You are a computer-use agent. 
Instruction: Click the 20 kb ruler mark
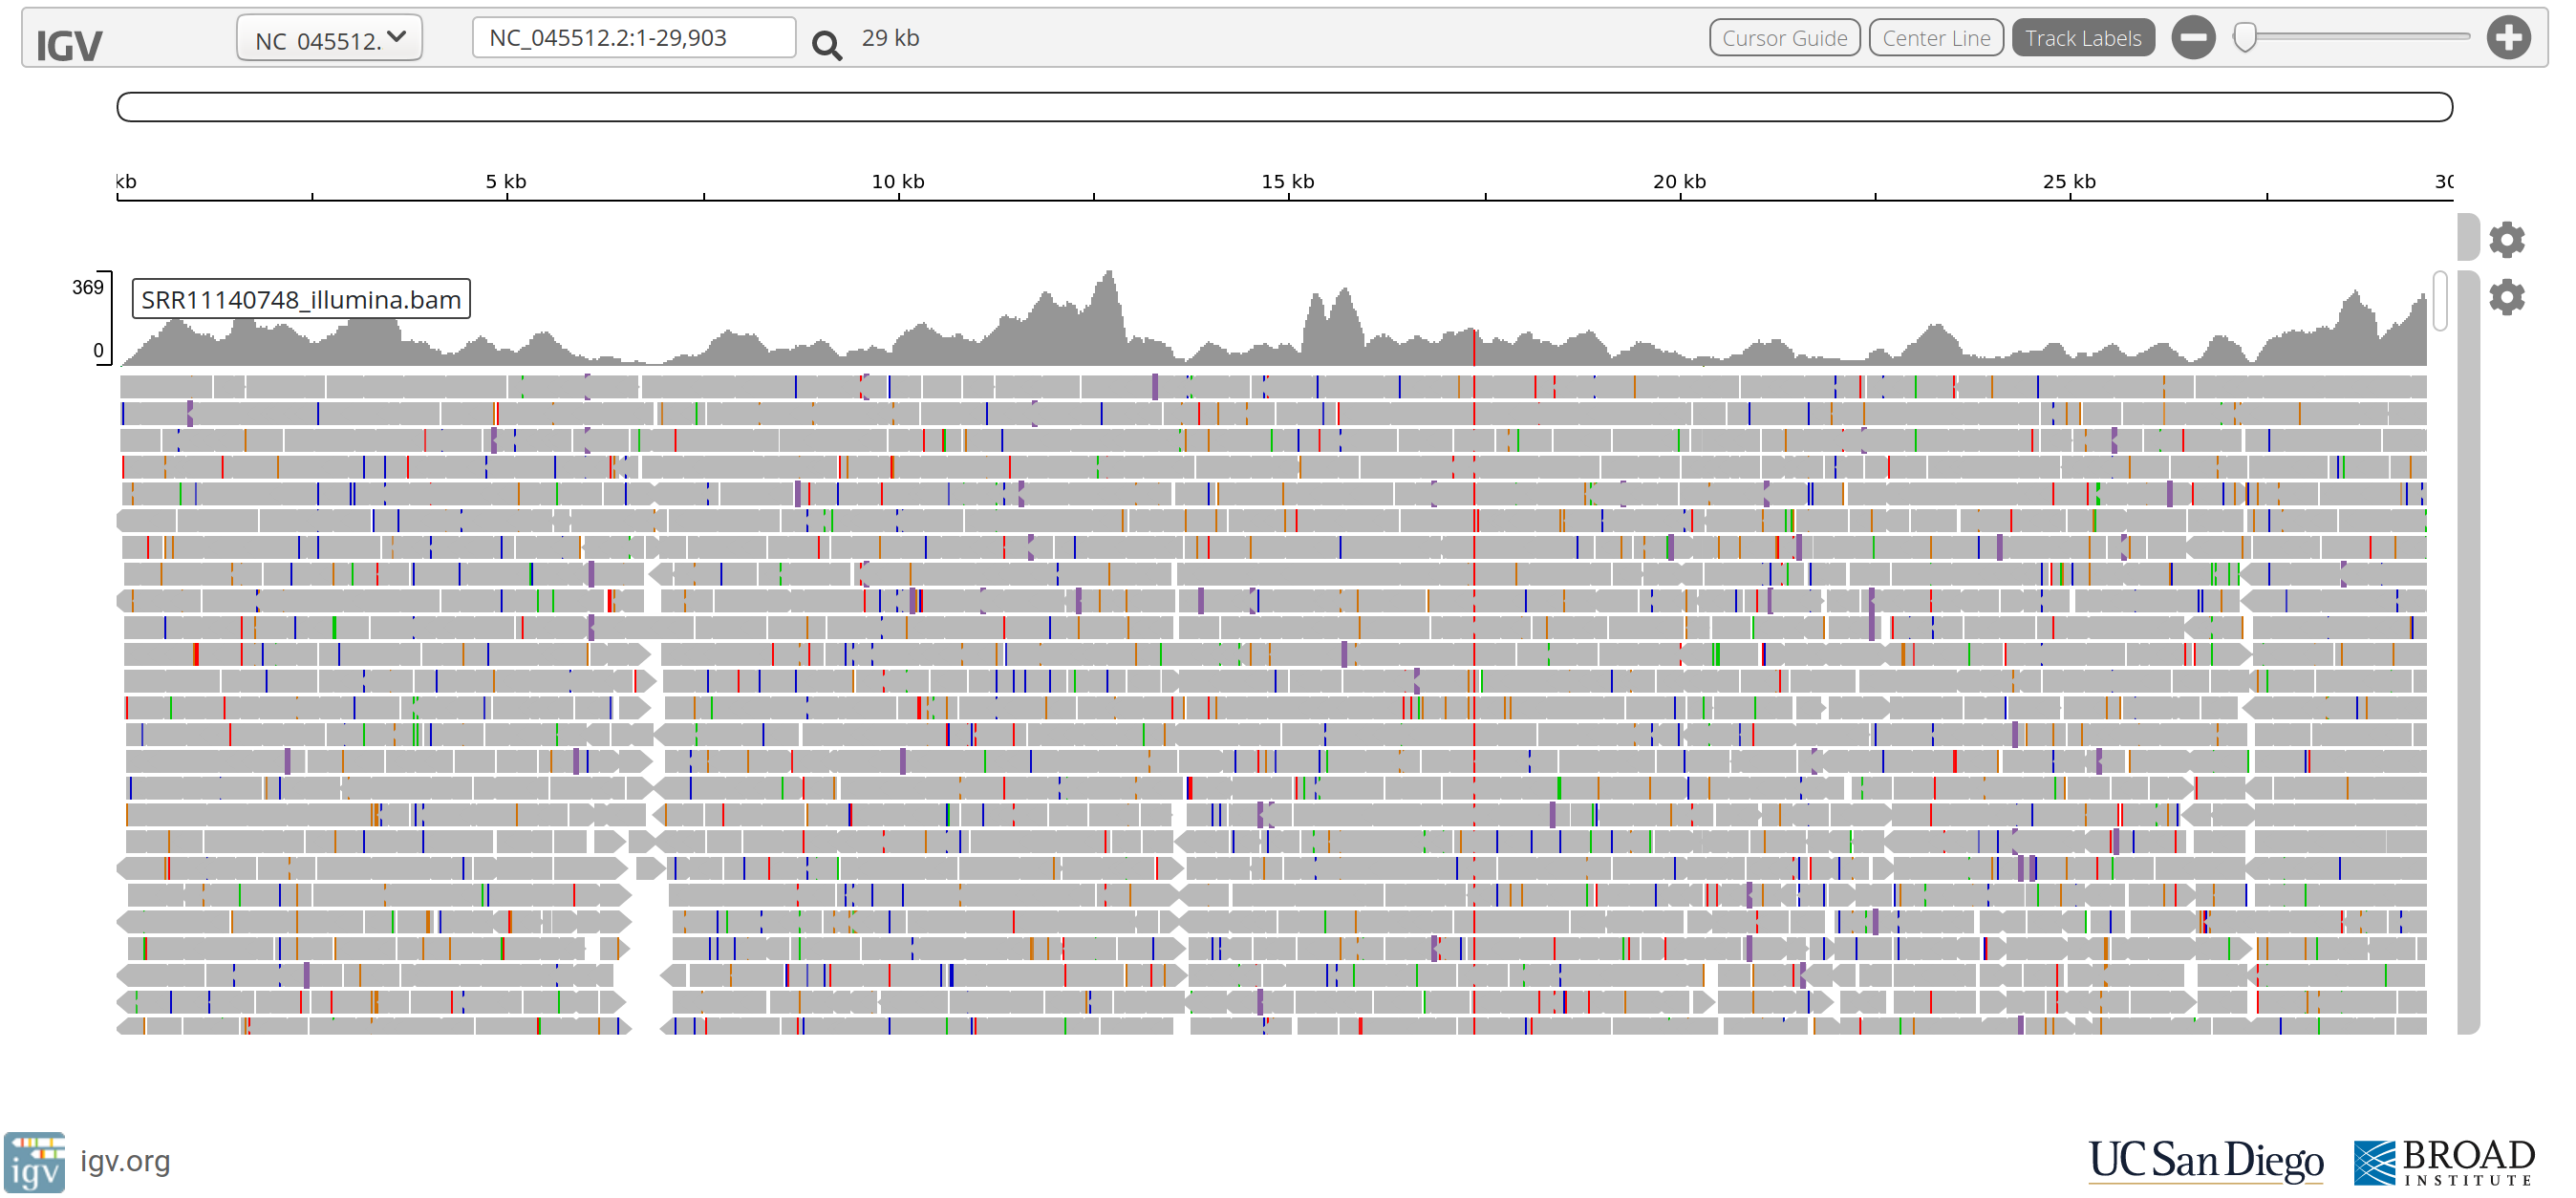[x=1679, y=182]
